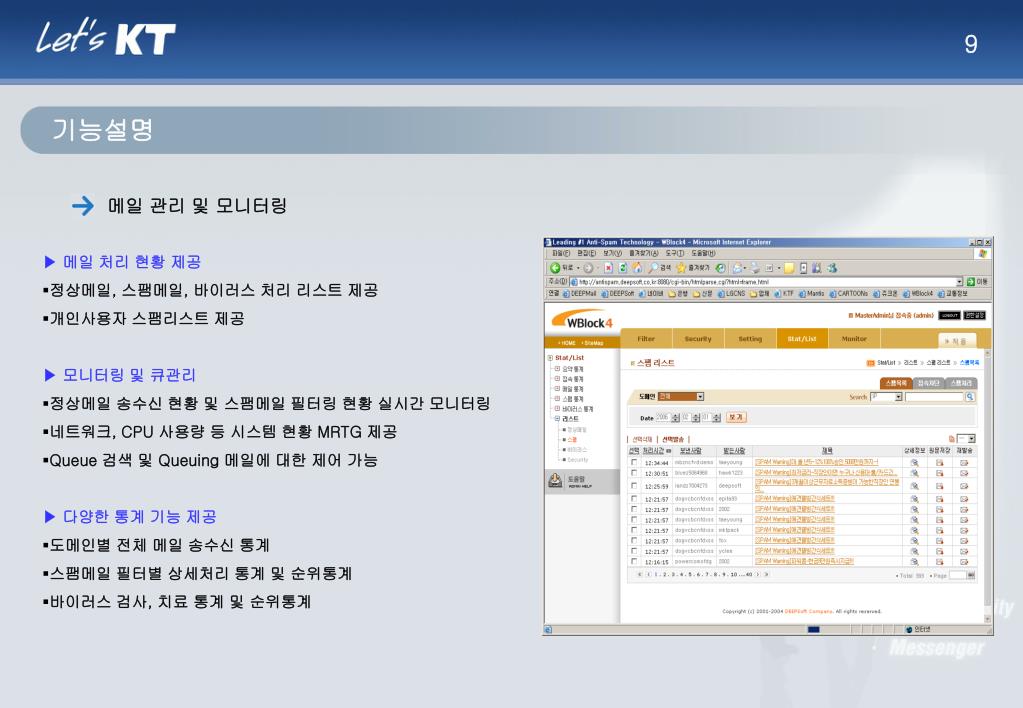Image resolution: width=1023 pixels, height=708 pixels.
Task: Open the DEEPMail links-bar shortcut
Action: [579, 294]
